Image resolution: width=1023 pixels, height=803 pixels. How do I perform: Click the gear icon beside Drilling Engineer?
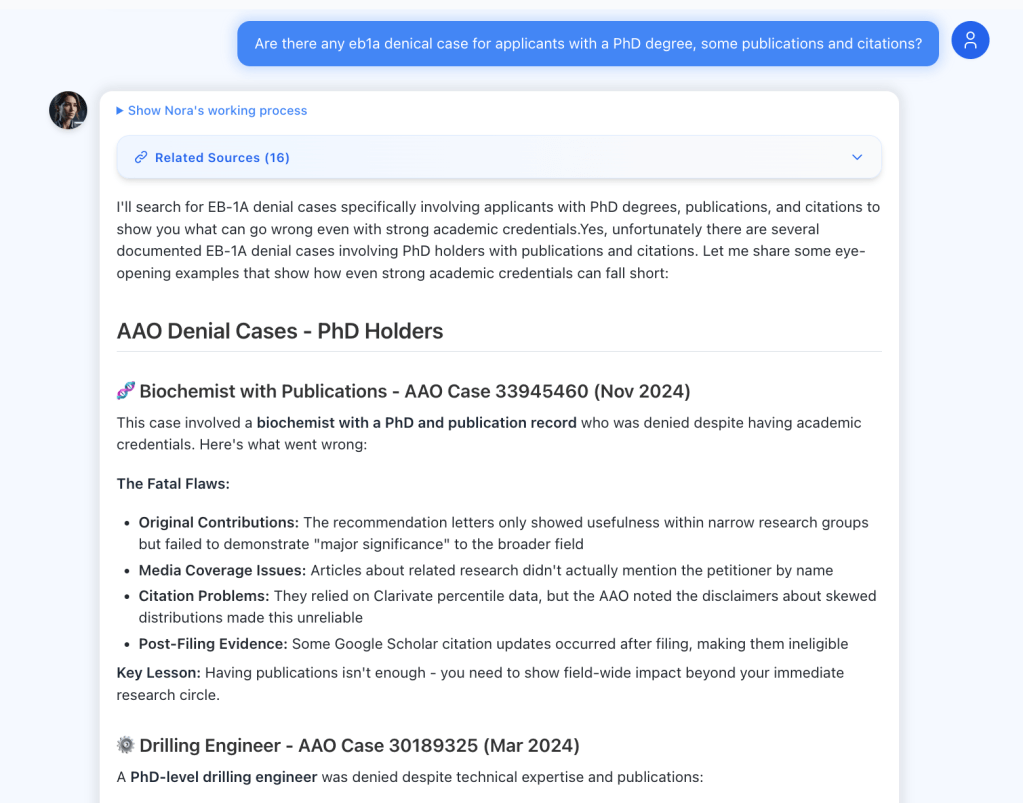(126, 745)
